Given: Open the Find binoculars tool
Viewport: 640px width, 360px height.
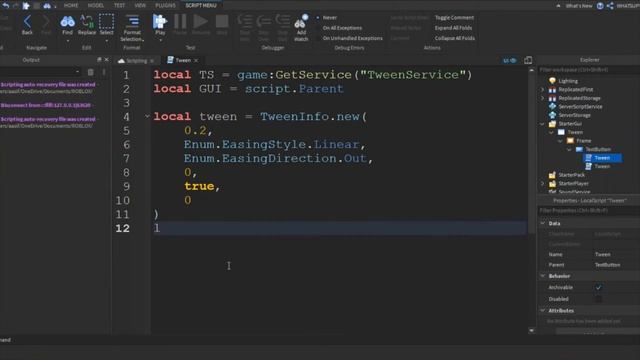Looking at the screenshot, I should (x=67, y=21).
